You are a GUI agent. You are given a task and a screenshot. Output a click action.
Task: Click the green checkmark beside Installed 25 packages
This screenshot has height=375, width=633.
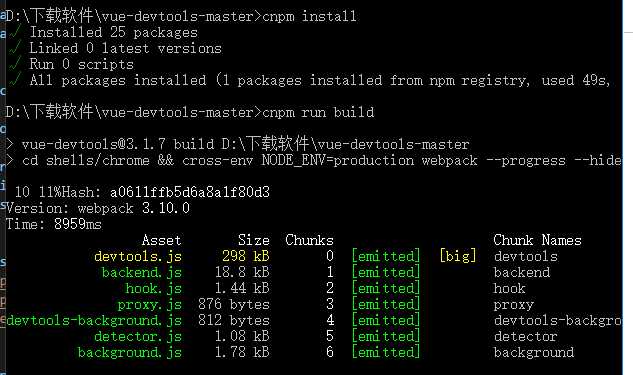click(x=15, y=31)
